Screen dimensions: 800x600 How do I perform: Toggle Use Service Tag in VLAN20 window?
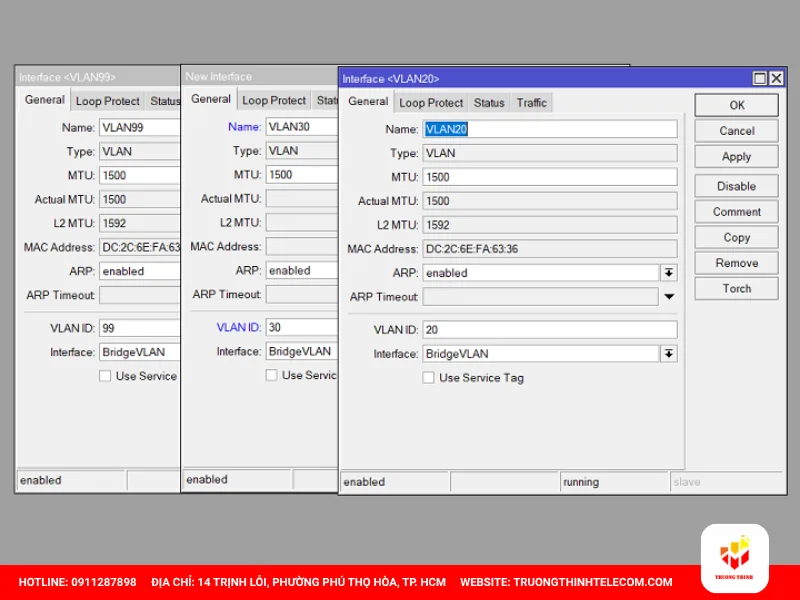[429, 378]
